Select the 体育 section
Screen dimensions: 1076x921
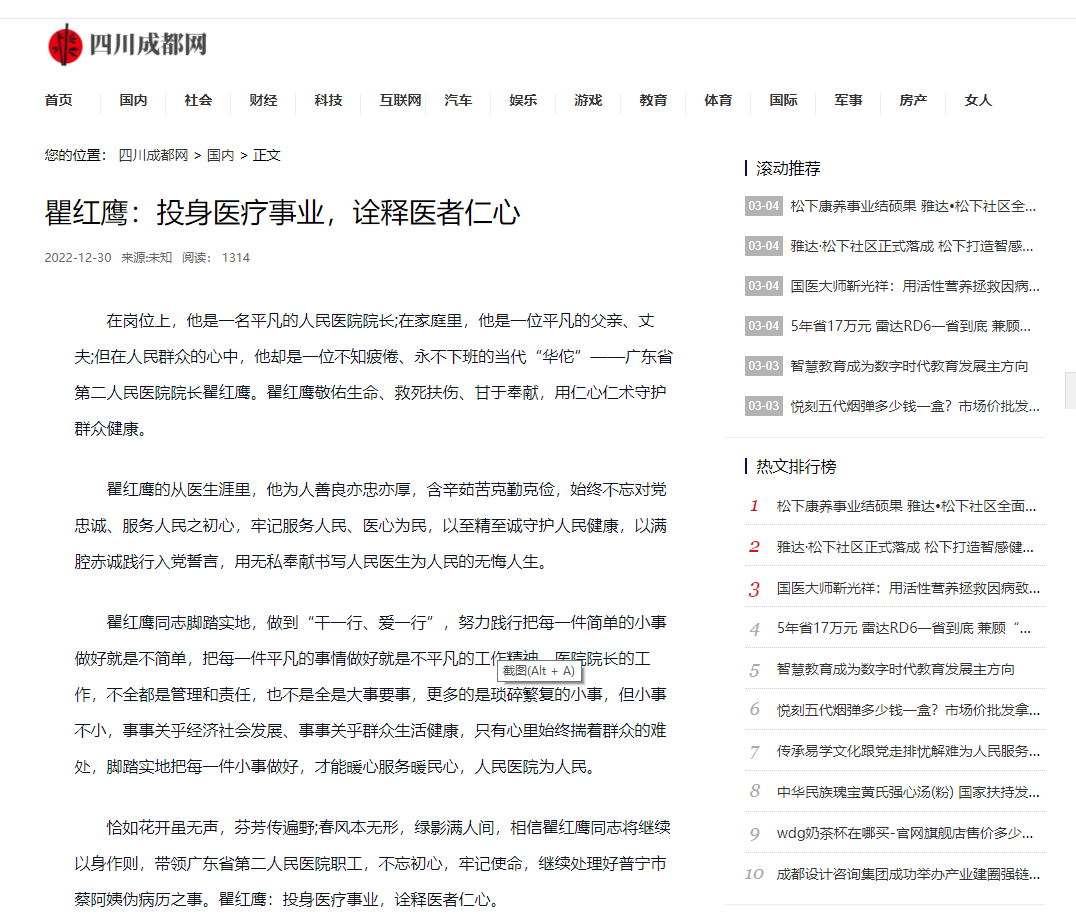(x=718, y=100)
